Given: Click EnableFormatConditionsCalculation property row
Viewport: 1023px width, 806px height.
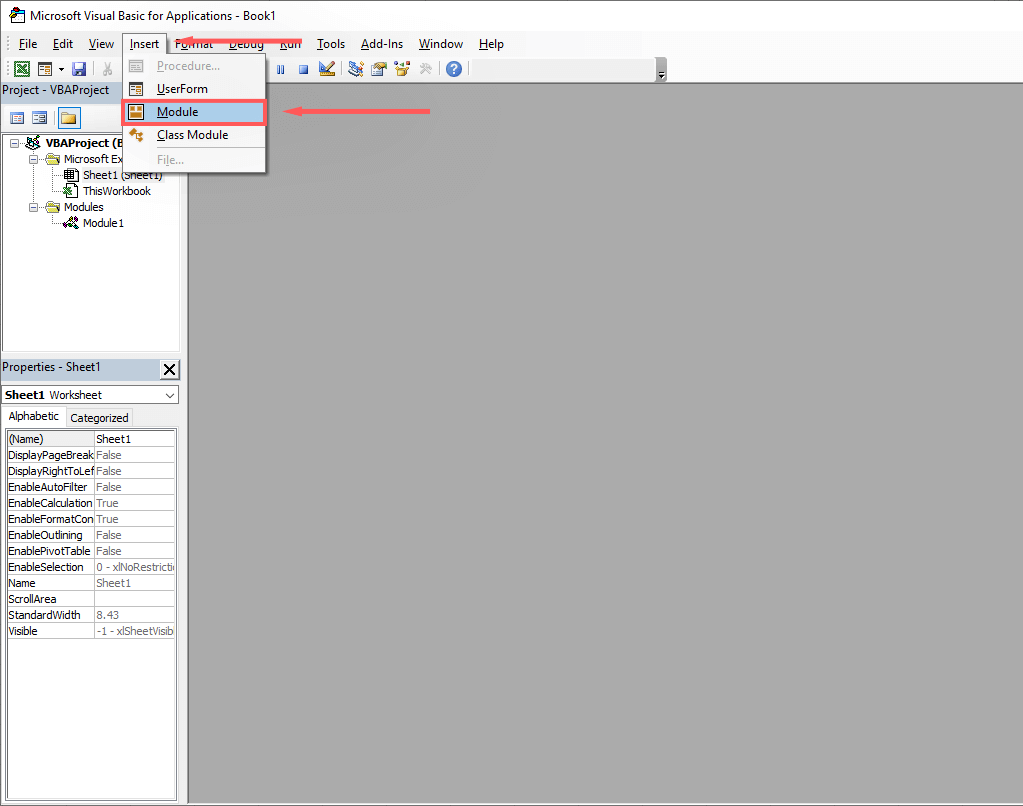Looking at the screenshot, I should point(91,519).
